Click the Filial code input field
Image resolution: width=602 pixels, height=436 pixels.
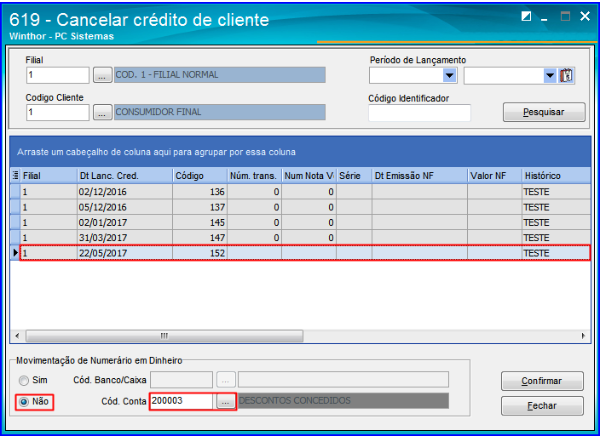58,75
